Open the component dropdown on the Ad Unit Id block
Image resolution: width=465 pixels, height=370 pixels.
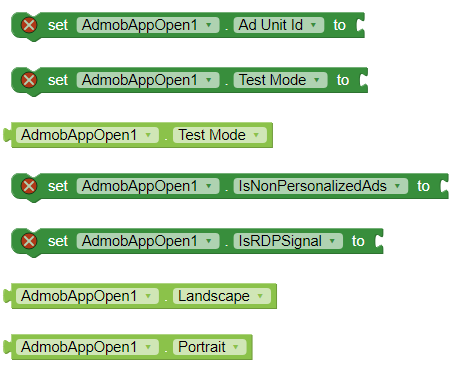(x=148, y=25)
